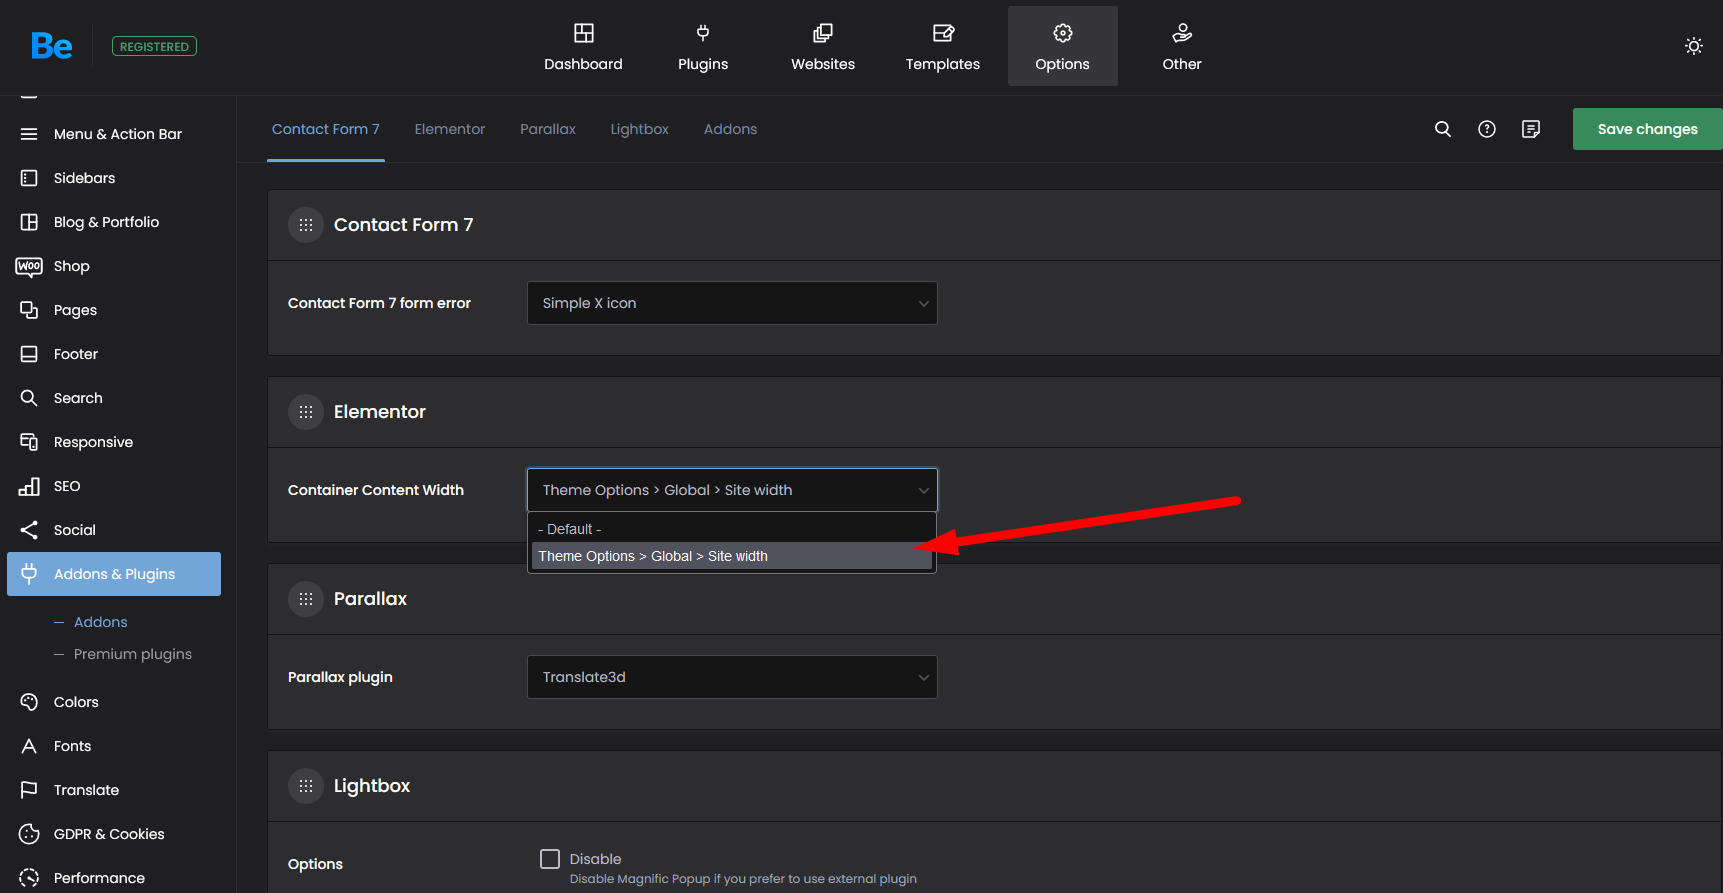Open the Dashboard grid icon
The height and width of the screenshot is (893, 1723).
point(583,33)
